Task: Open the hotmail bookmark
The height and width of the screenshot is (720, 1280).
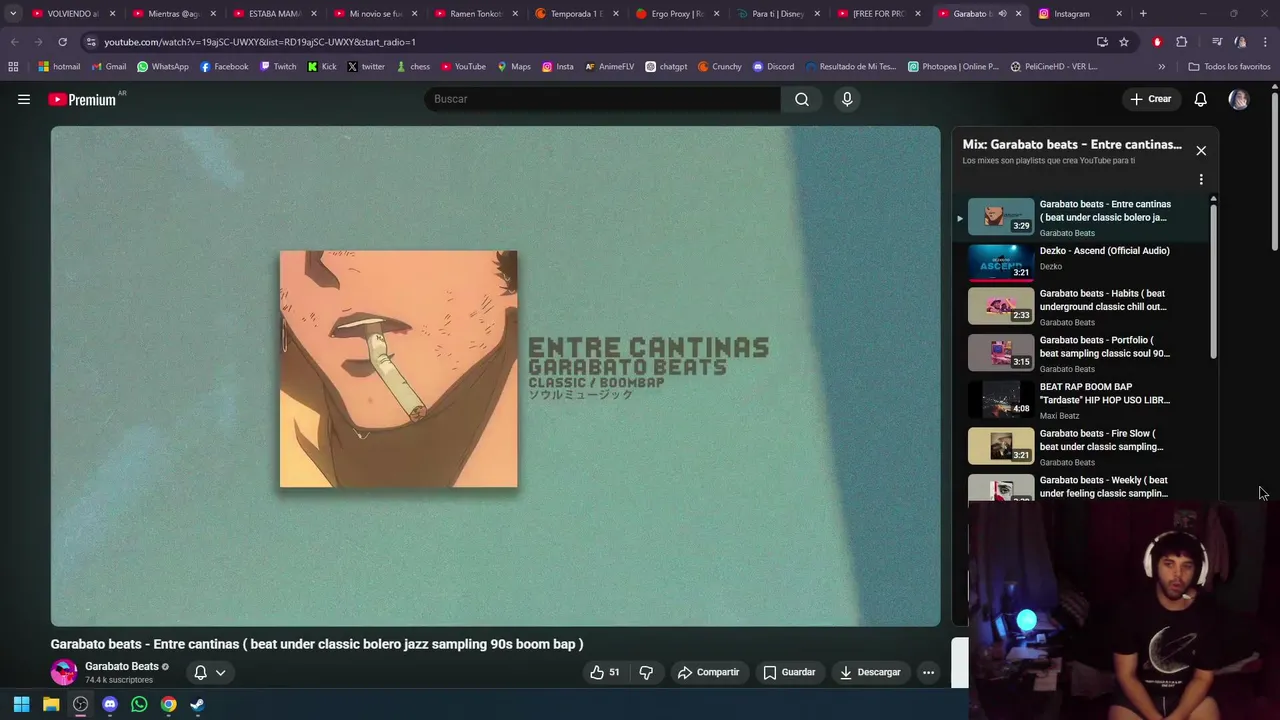Action: pyautogui.click(x=59, y=67)
